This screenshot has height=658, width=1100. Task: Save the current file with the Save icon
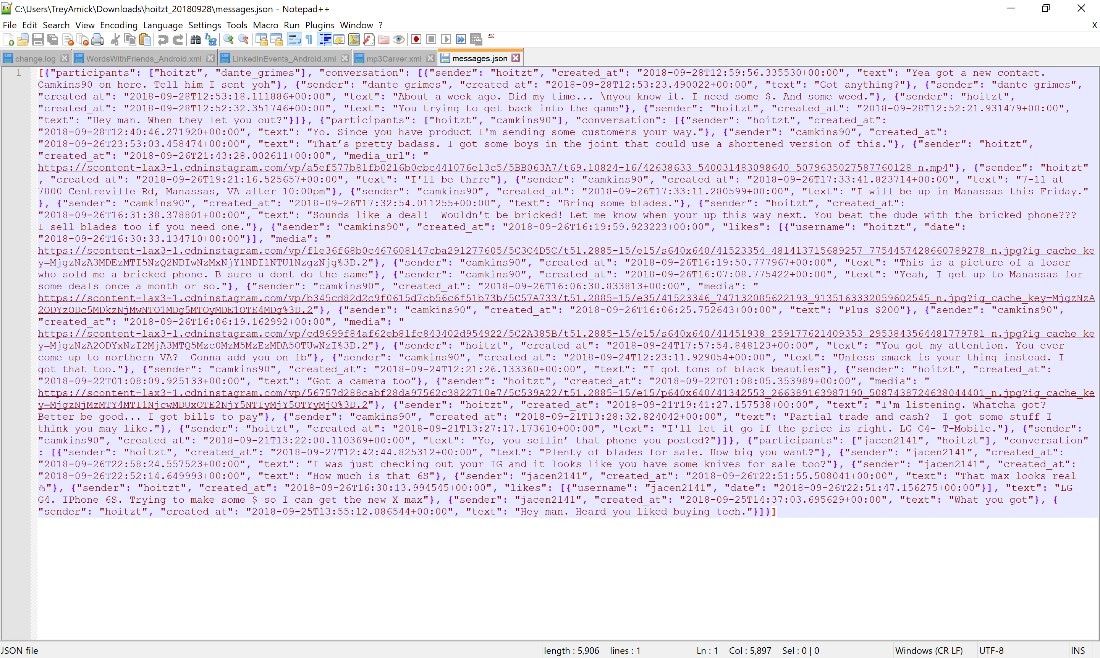click(x=38, y=40)
